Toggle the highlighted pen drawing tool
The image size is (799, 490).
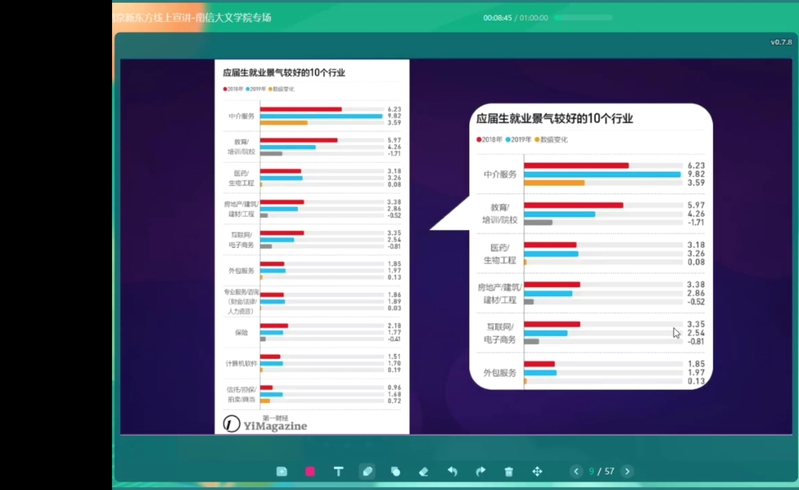(x=367, y=471)
